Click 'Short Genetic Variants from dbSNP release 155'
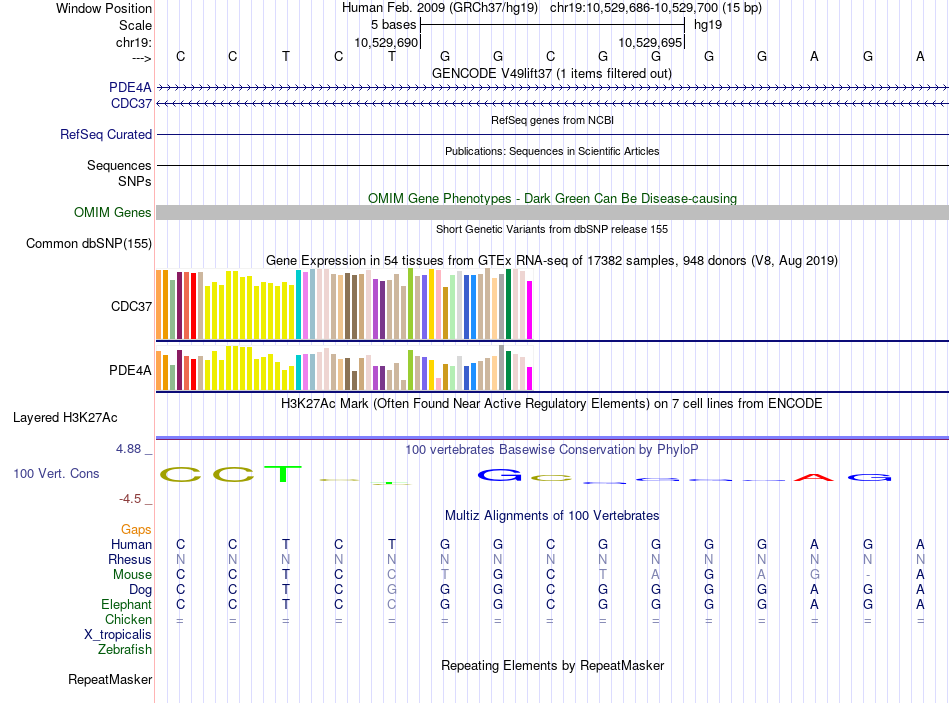Screen dimensions: 950x703 [x=552, y=230]
